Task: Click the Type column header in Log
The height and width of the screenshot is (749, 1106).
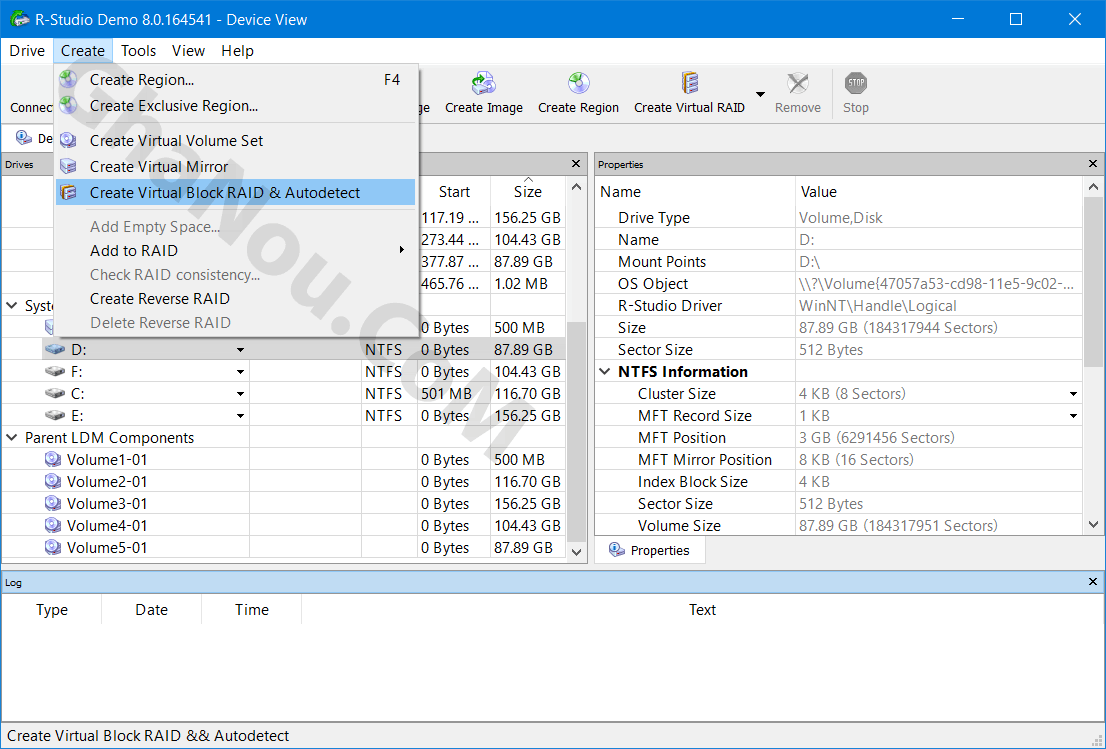Action: 51,610
